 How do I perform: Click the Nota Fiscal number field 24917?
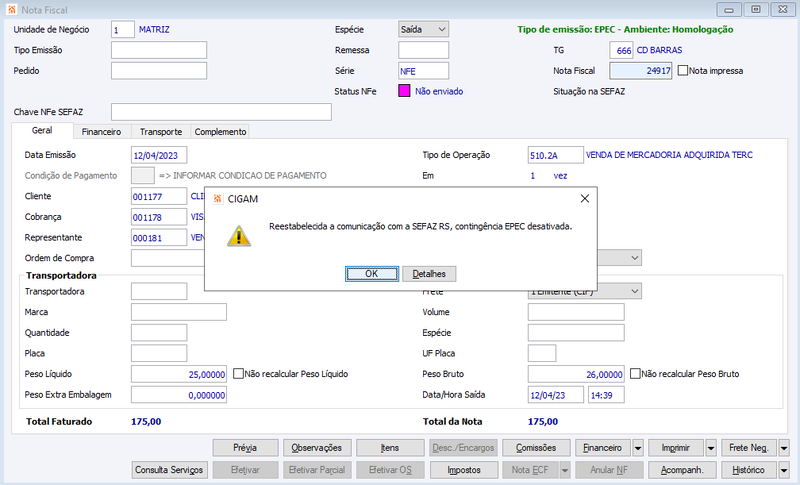click(641, 71)
